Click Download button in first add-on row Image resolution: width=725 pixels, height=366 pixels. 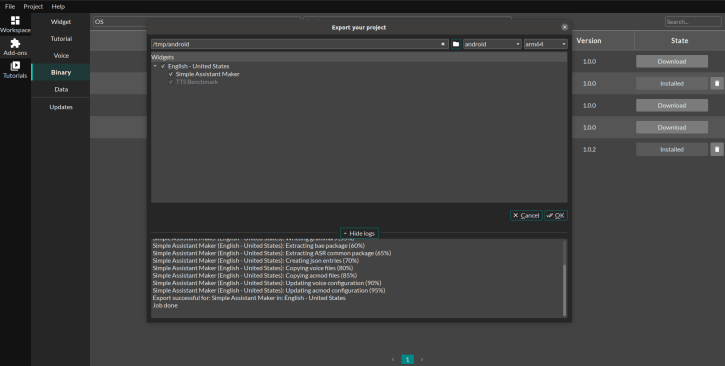click(671, 61)
